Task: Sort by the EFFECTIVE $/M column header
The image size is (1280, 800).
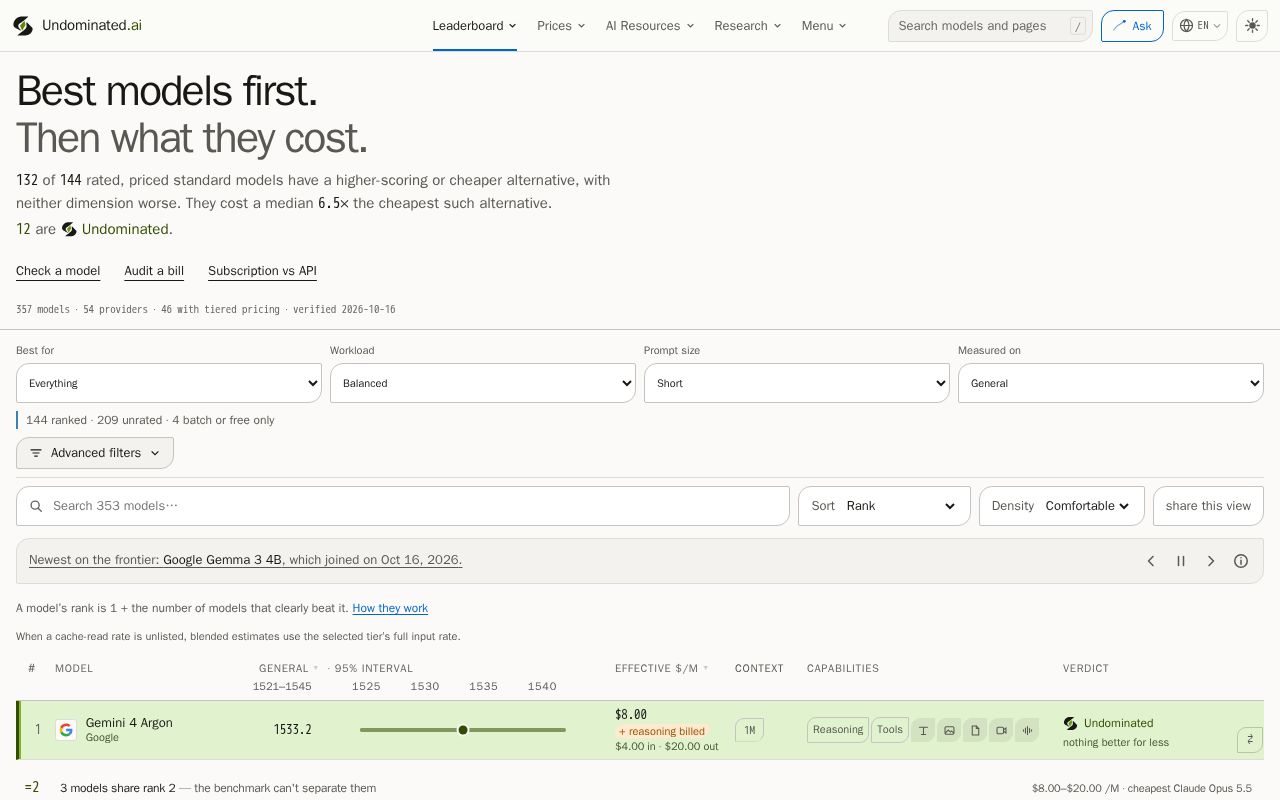Action: 661,668
